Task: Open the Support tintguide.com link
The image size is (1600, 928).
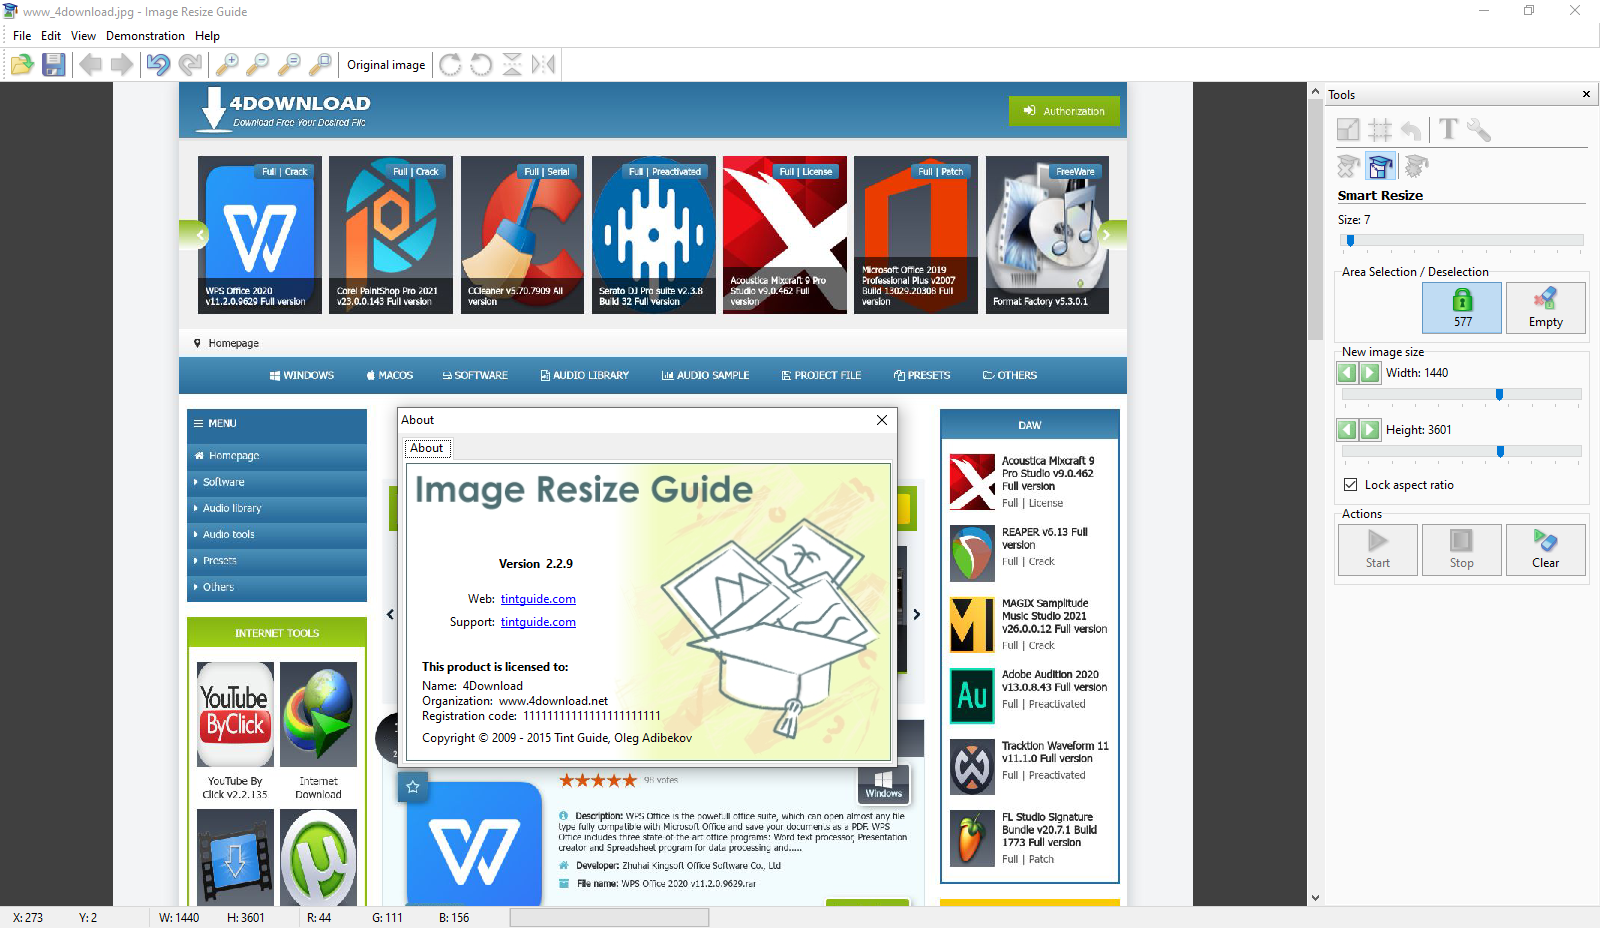Action: tap(538, 622)
